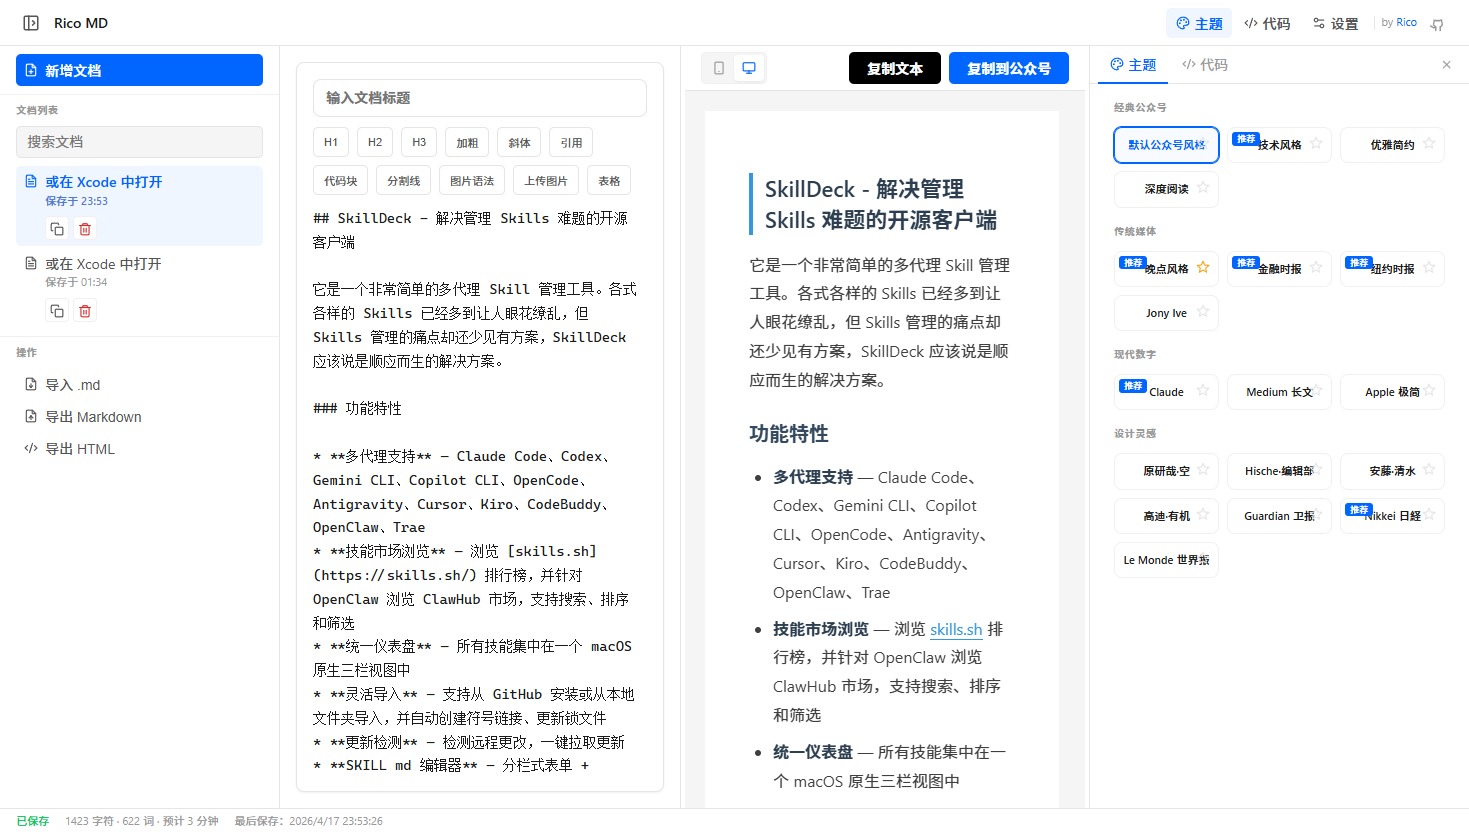Insert H3 heading

pos(419,142)
